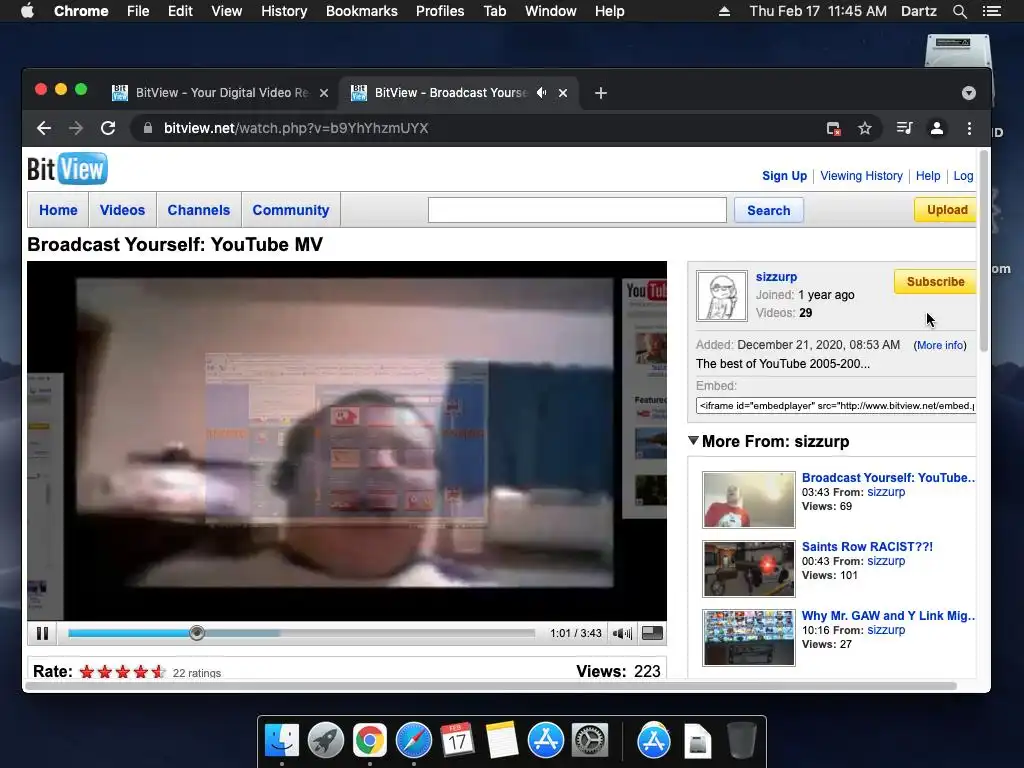Collapse the More From: sizzurp section
The height and width of the screenshot is (768, 1024).
click(x=694, y=441)
